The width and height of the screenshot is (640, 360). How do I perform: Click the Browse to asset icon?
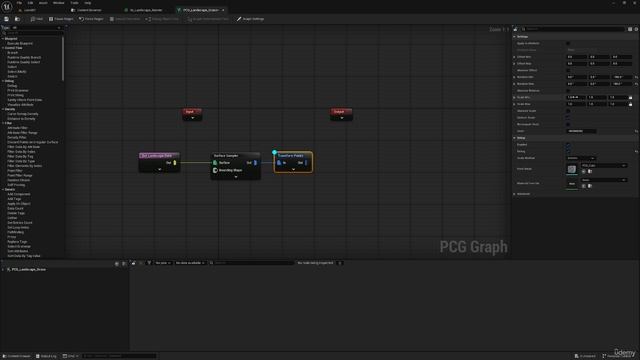tap(17, 19)
